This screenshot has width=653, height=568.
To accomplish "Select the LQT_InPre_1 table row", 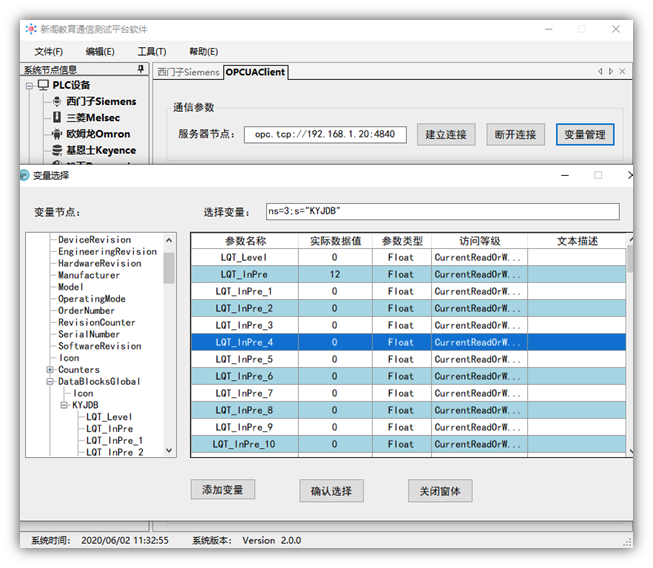I will 409,291.
